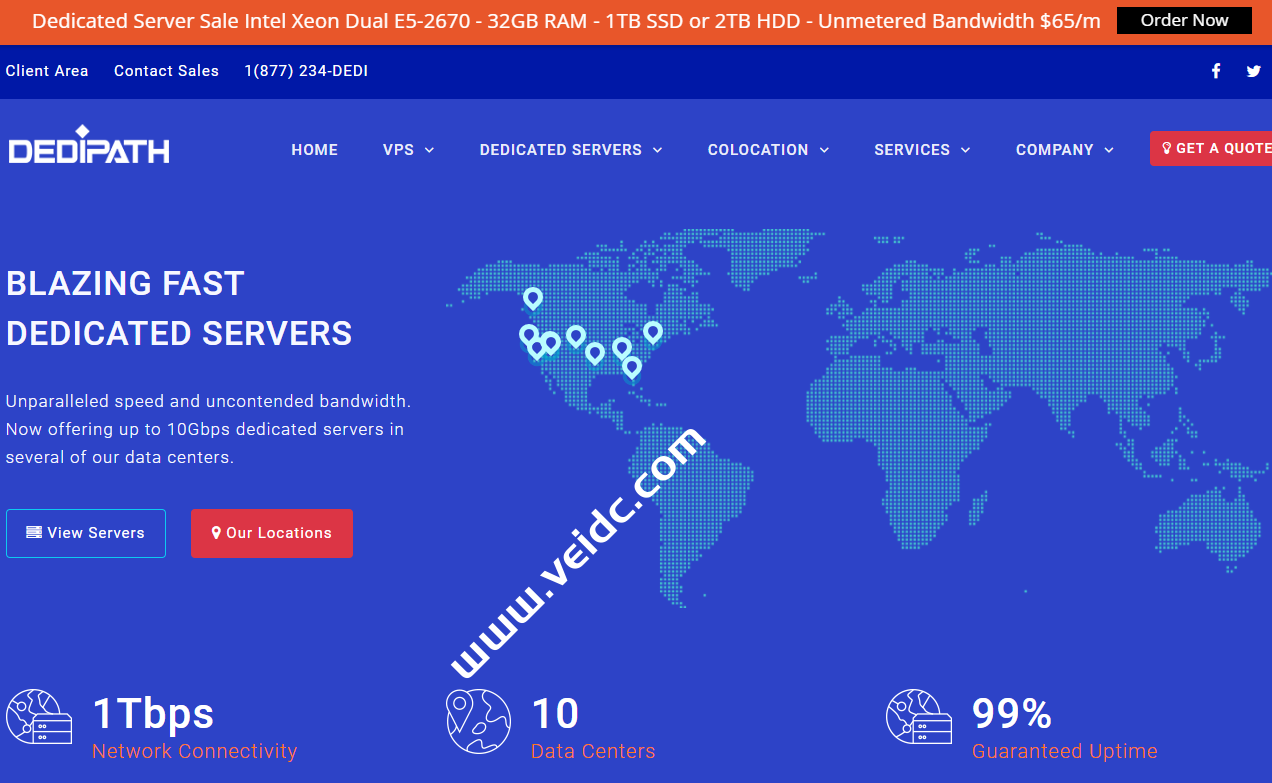Click the easternmost map pin on US
The height and width of the screenshot is (783, 1272).
(653, 331)
